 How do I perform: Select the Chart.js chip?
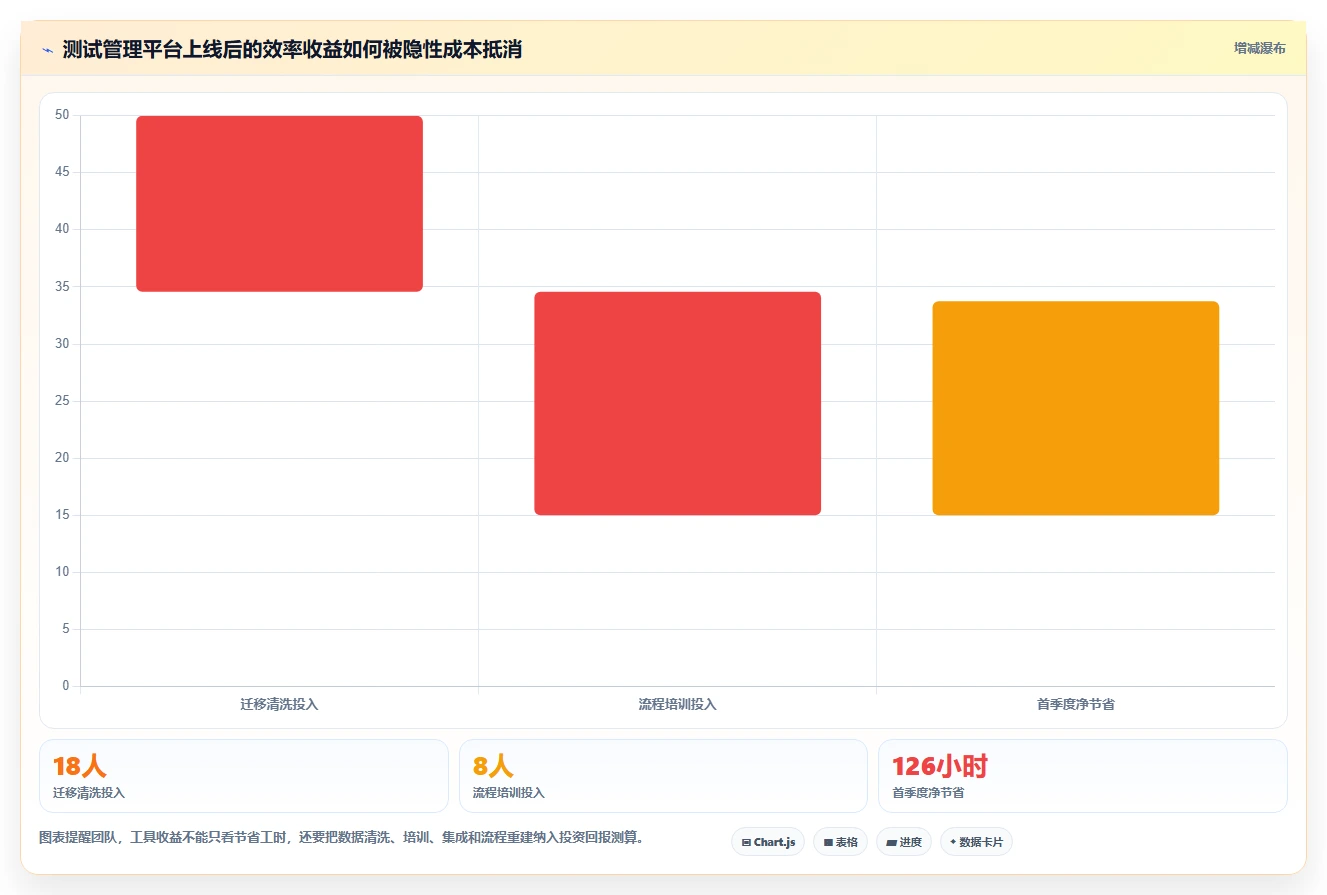pos(768,842)
